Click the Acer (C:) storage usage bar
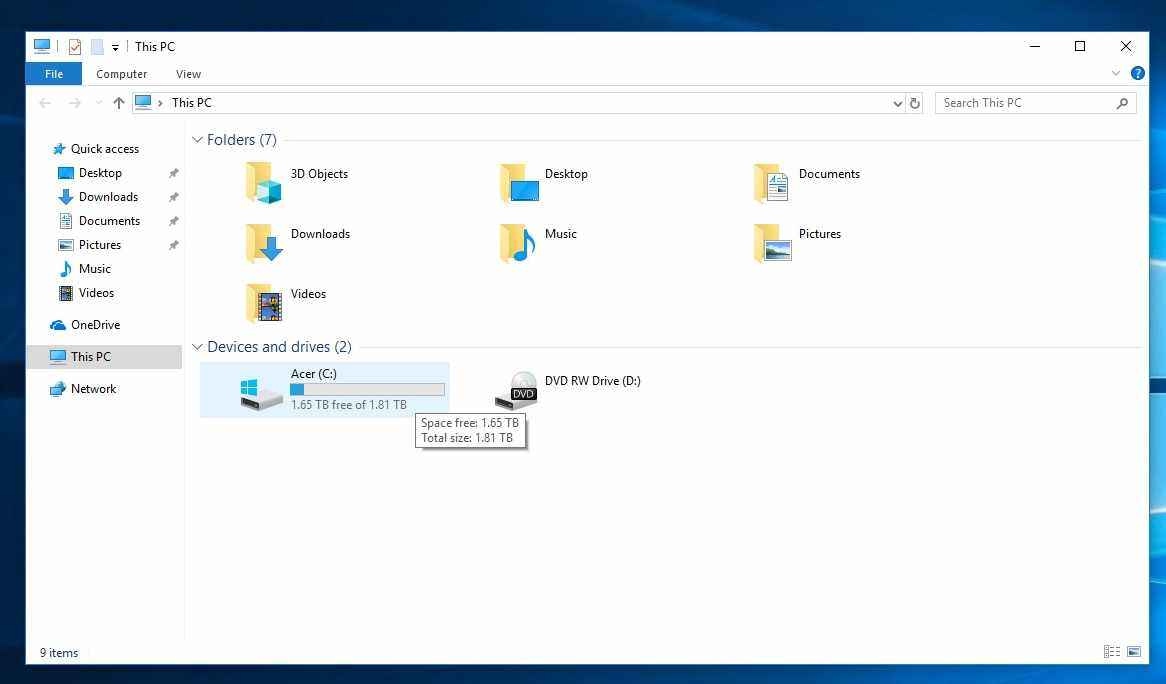This screenshot has width=1166, height=684. tap(367, 389)
